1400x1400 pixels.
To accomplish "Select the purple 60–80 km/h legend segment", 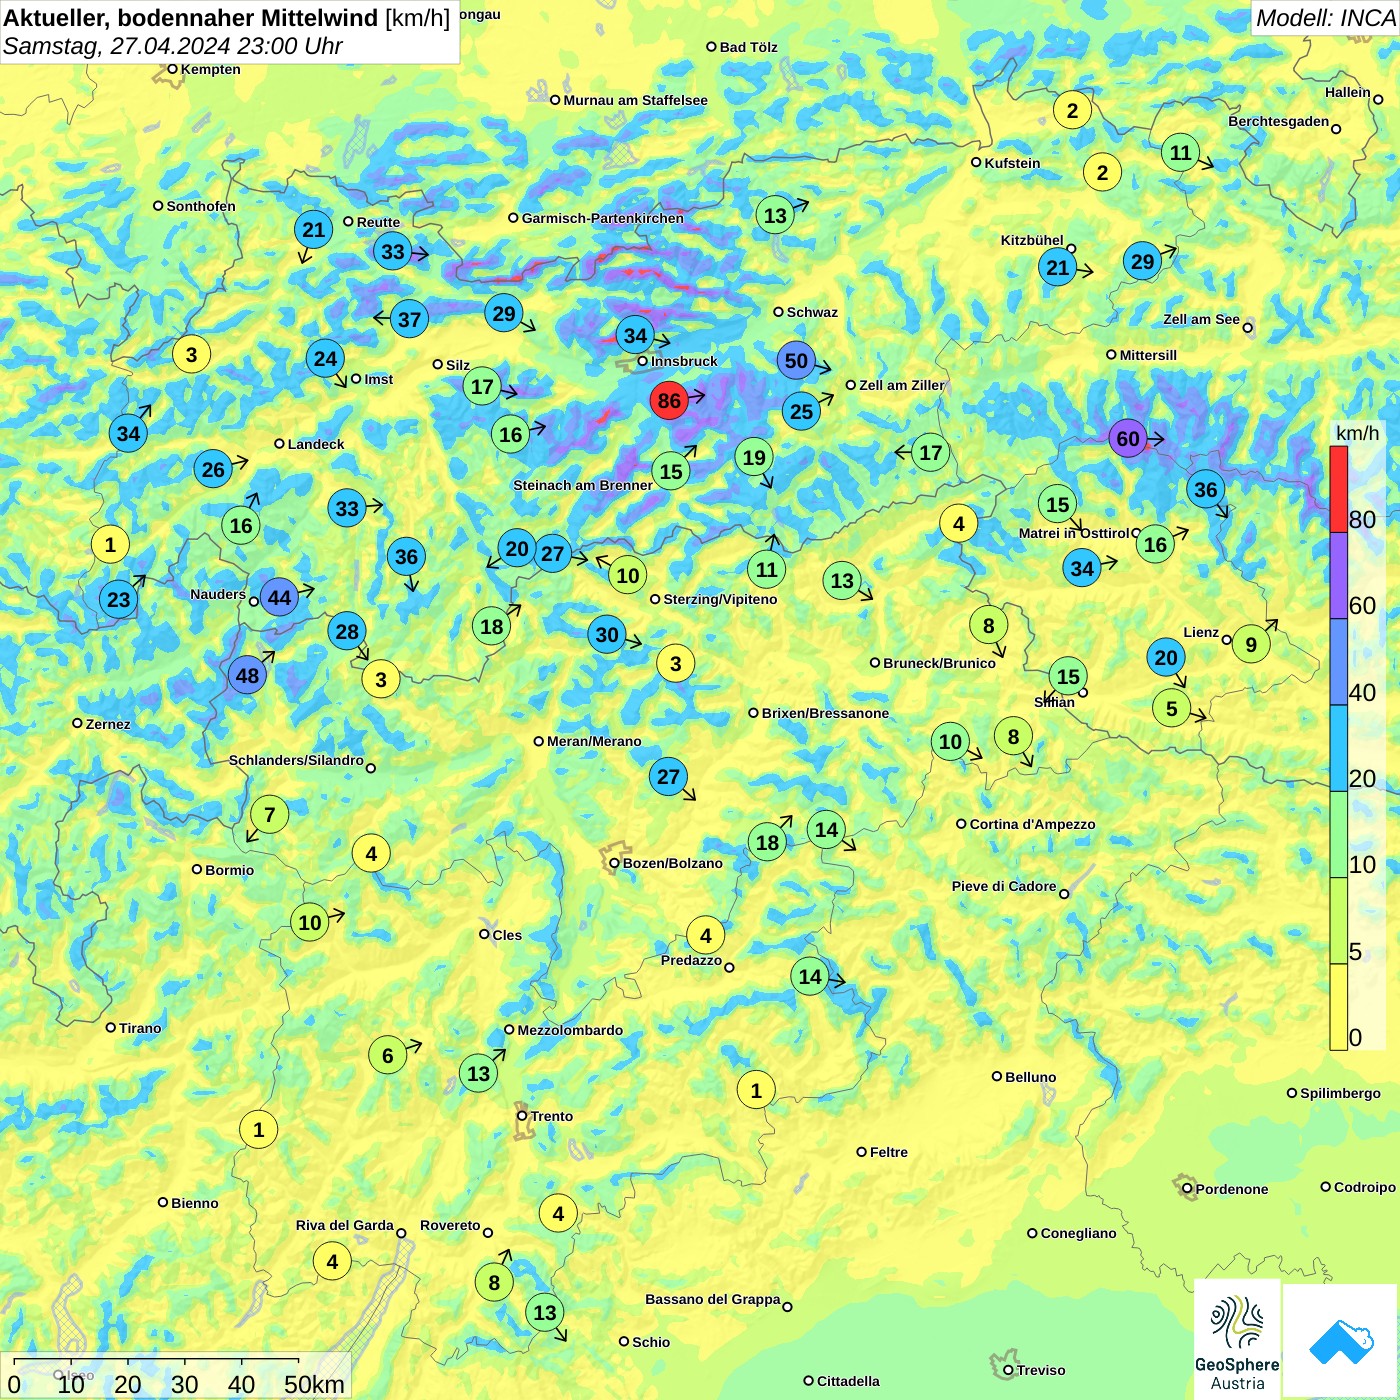I will tap(1338, 575).
